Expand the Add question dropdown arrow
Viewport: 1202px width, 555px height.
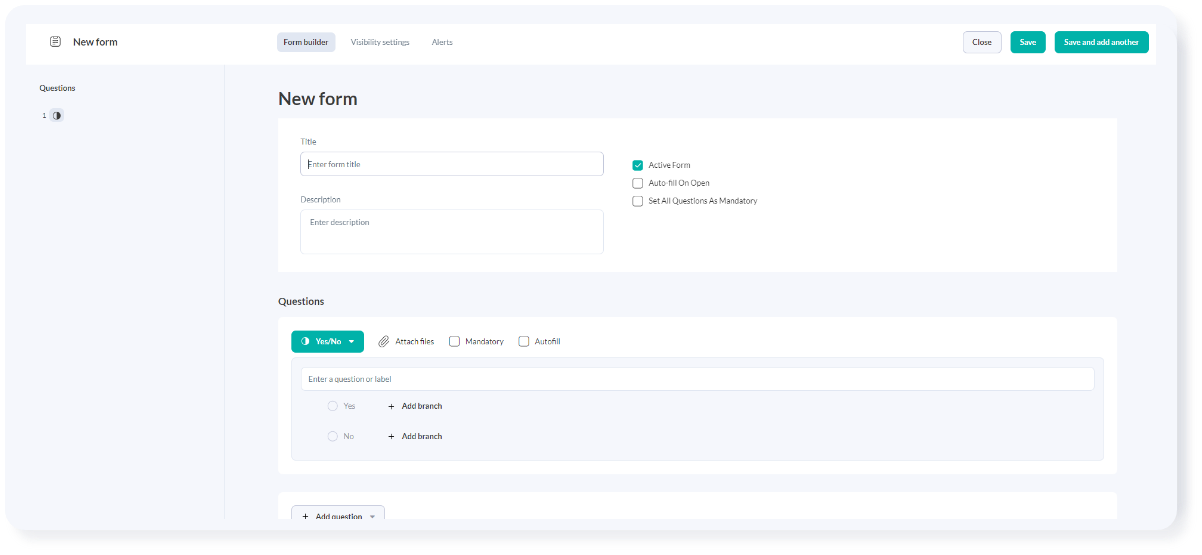372,516
